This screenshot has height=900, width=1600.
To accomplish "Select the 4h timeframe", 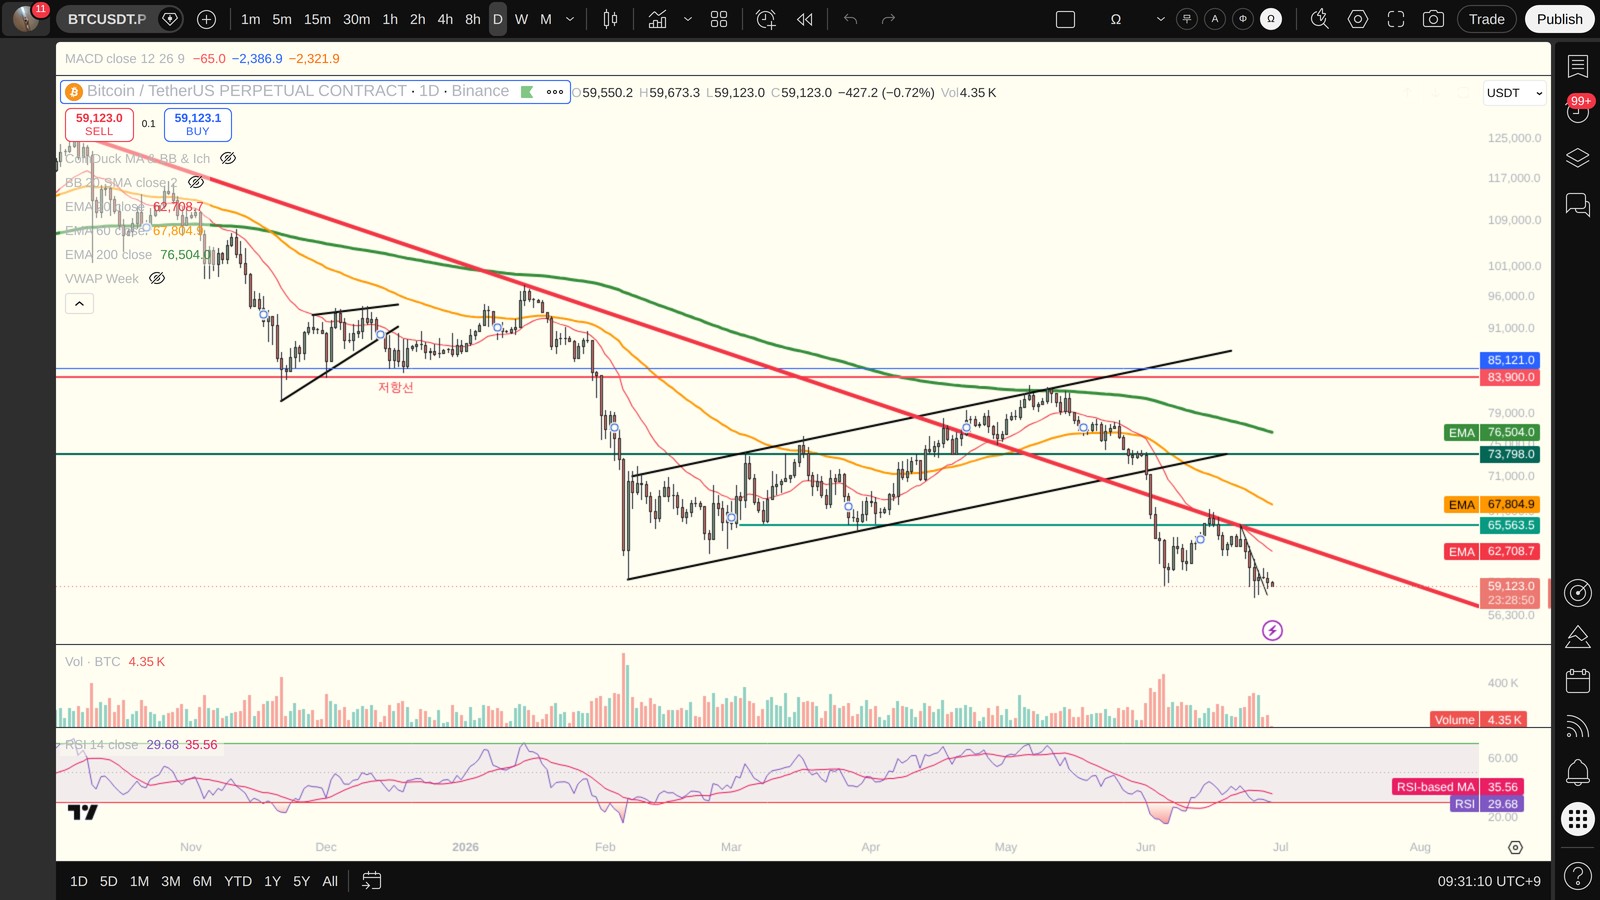I will [445, 19].
